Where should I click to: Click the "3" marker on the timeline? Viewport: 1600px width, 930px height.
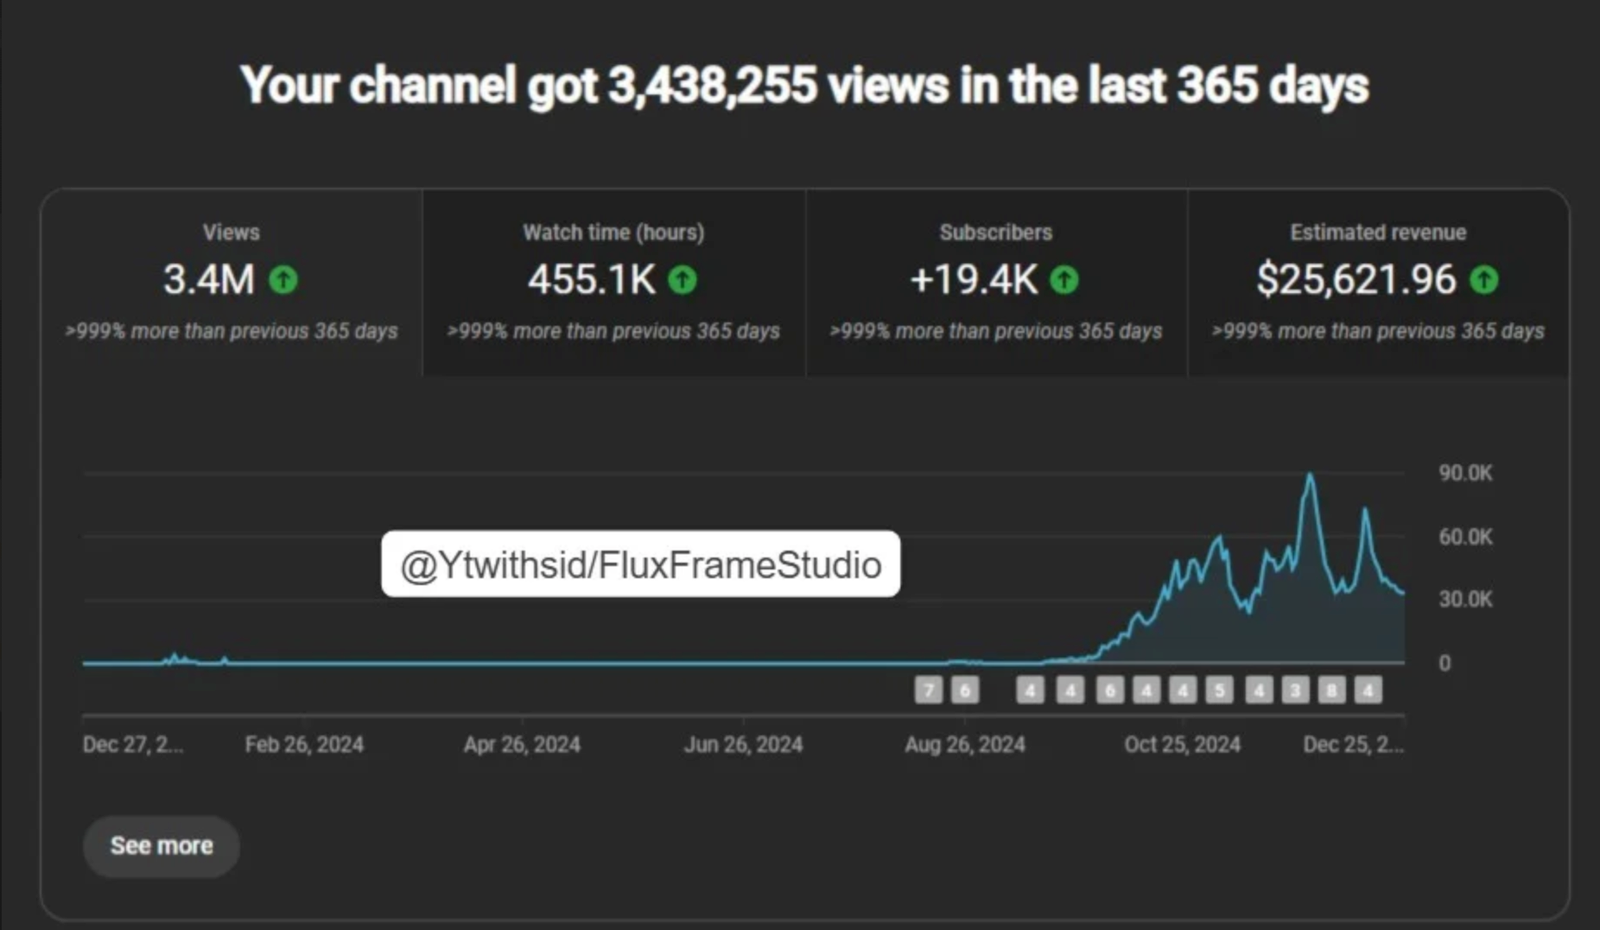pos(1295,689)
